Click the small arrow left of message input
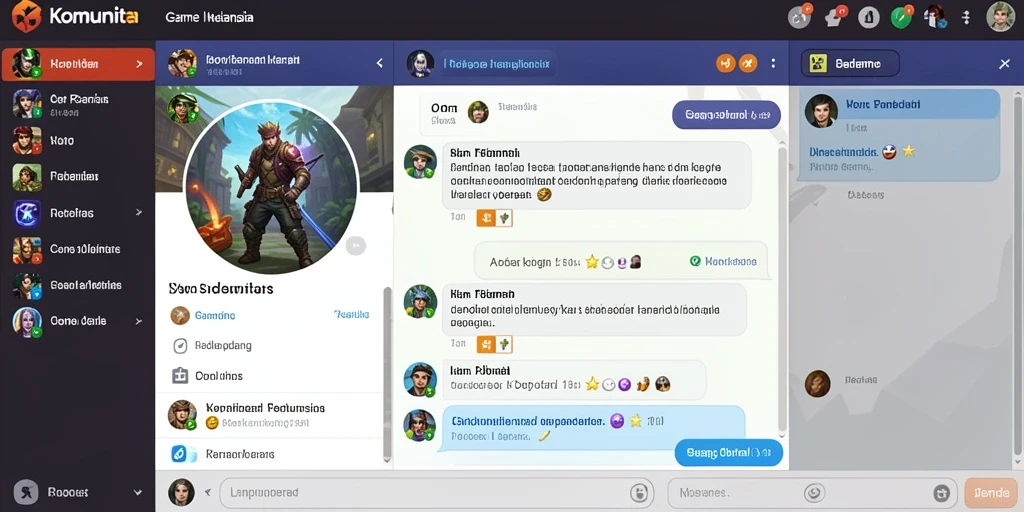This screenshot has height=512, width=1024. point(208,492)
